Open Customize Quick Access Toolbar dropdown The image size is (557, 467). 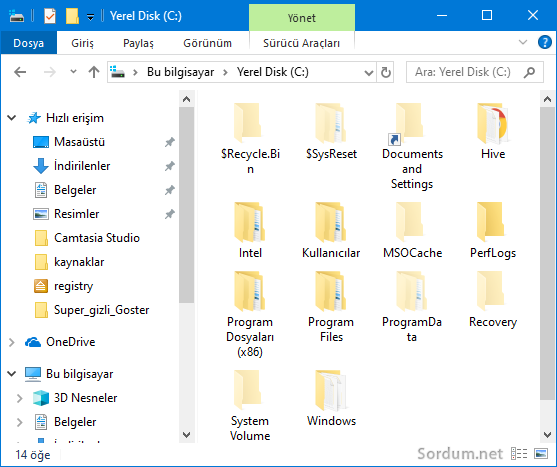pos(91,17)
